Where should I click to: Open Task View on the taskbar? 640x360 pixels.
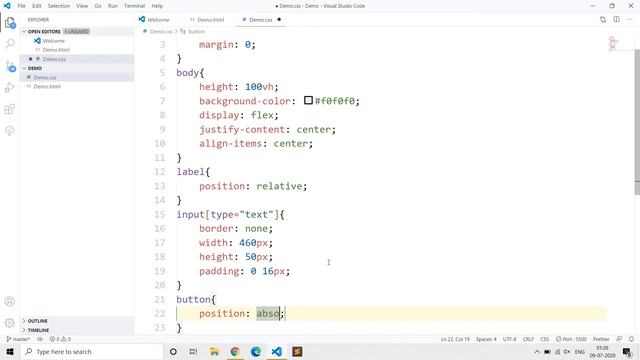pyautogui.click(x=193, y=351)
